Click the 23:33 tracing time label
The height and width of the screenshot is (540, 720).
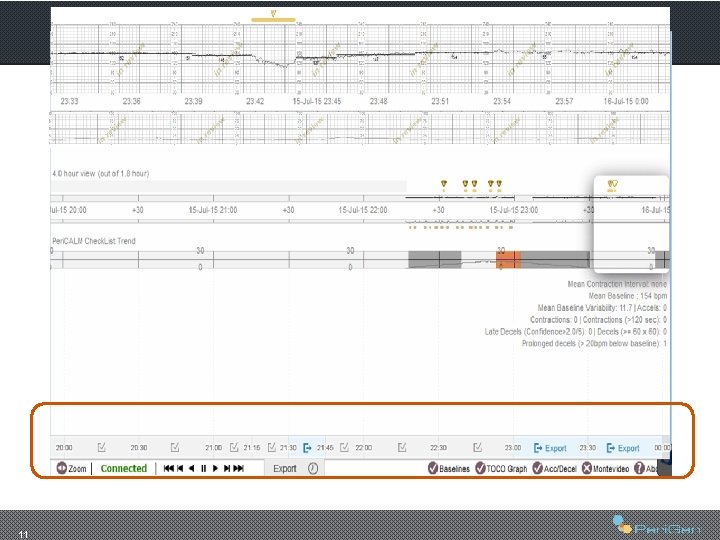pos(69,101)
